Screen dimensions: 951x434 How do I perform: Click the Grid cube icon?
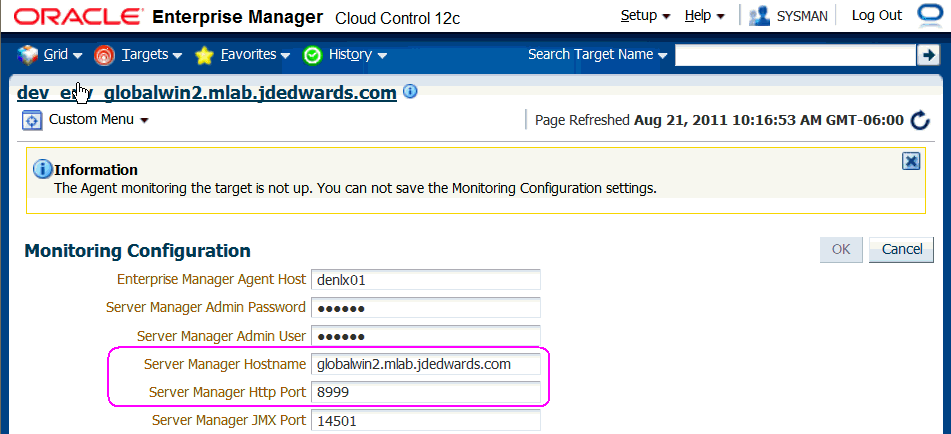(x=27, y=55)
